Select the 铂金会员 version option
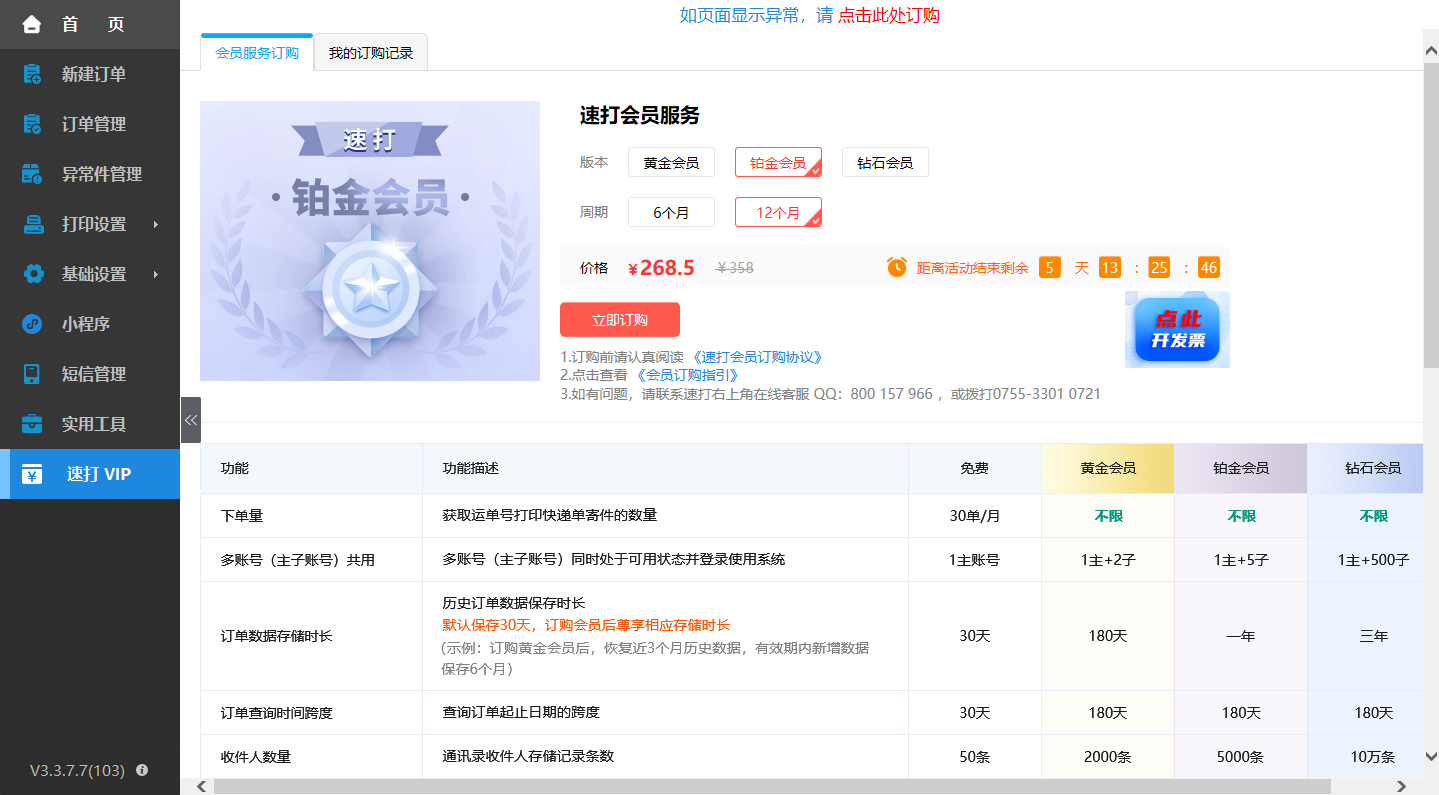This screenshot has height=795, width=1439. point(778,162)
